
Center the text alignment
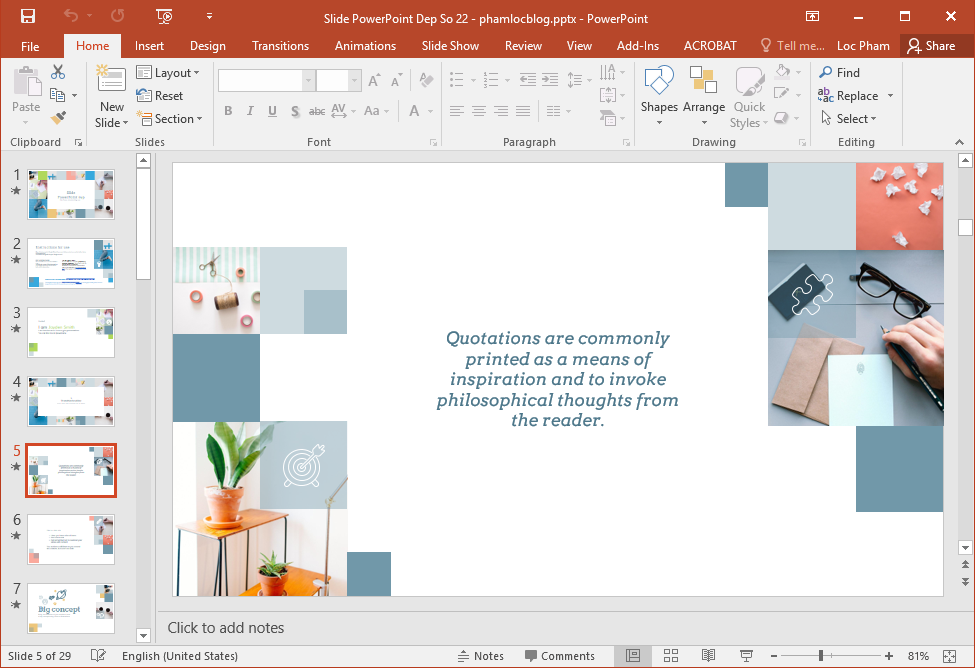[x=479, y=111]
